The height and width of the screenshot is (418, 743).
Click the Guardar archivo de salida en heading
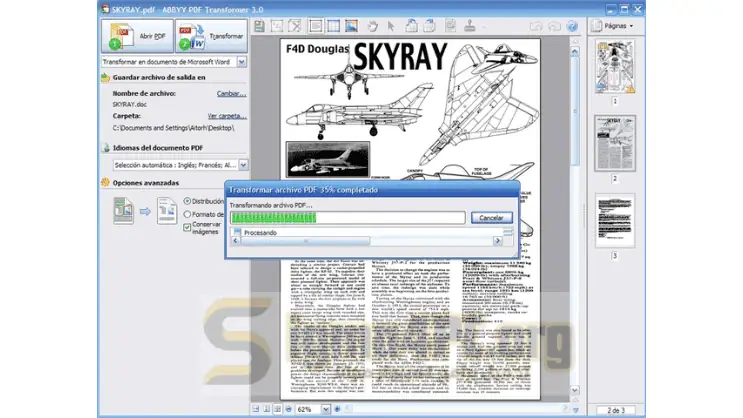(x=159, y=77)
